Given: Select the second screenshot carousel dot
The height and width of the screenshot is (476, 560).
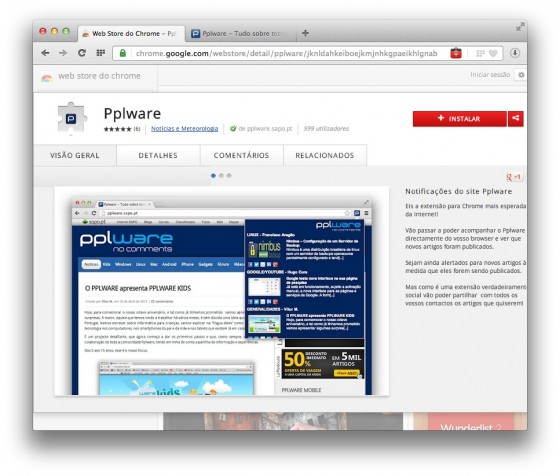Looking at the screenshot, I should [x=221, y=175].
